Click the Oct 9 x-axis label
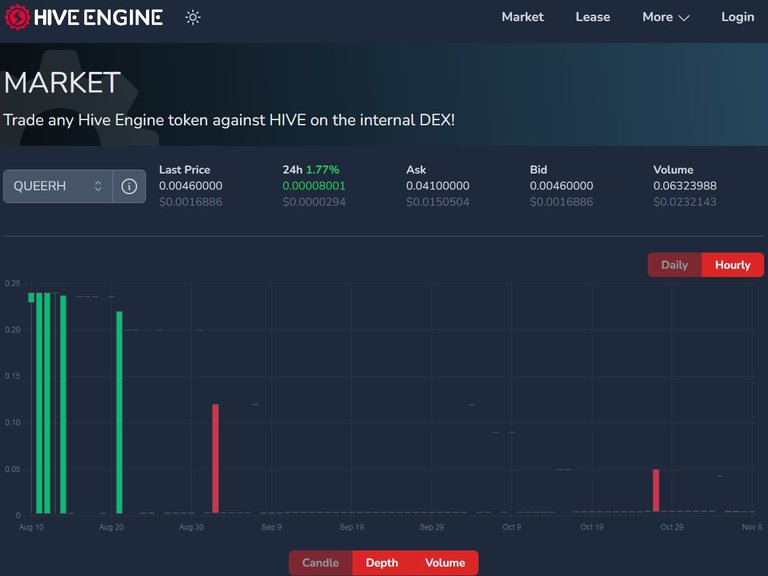The image size is (768, 576). point(511,527)
